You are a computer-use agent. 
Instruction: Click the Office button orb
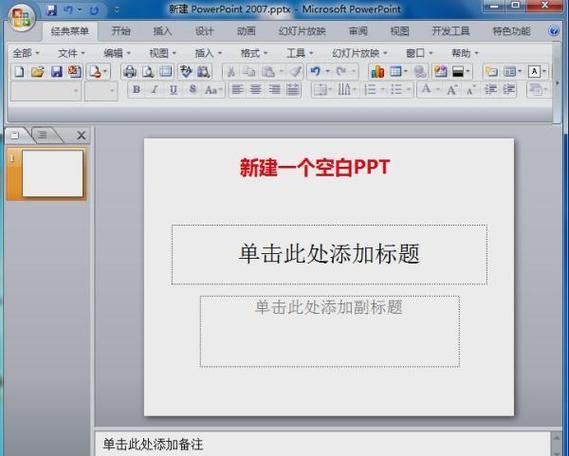[22, 17]
